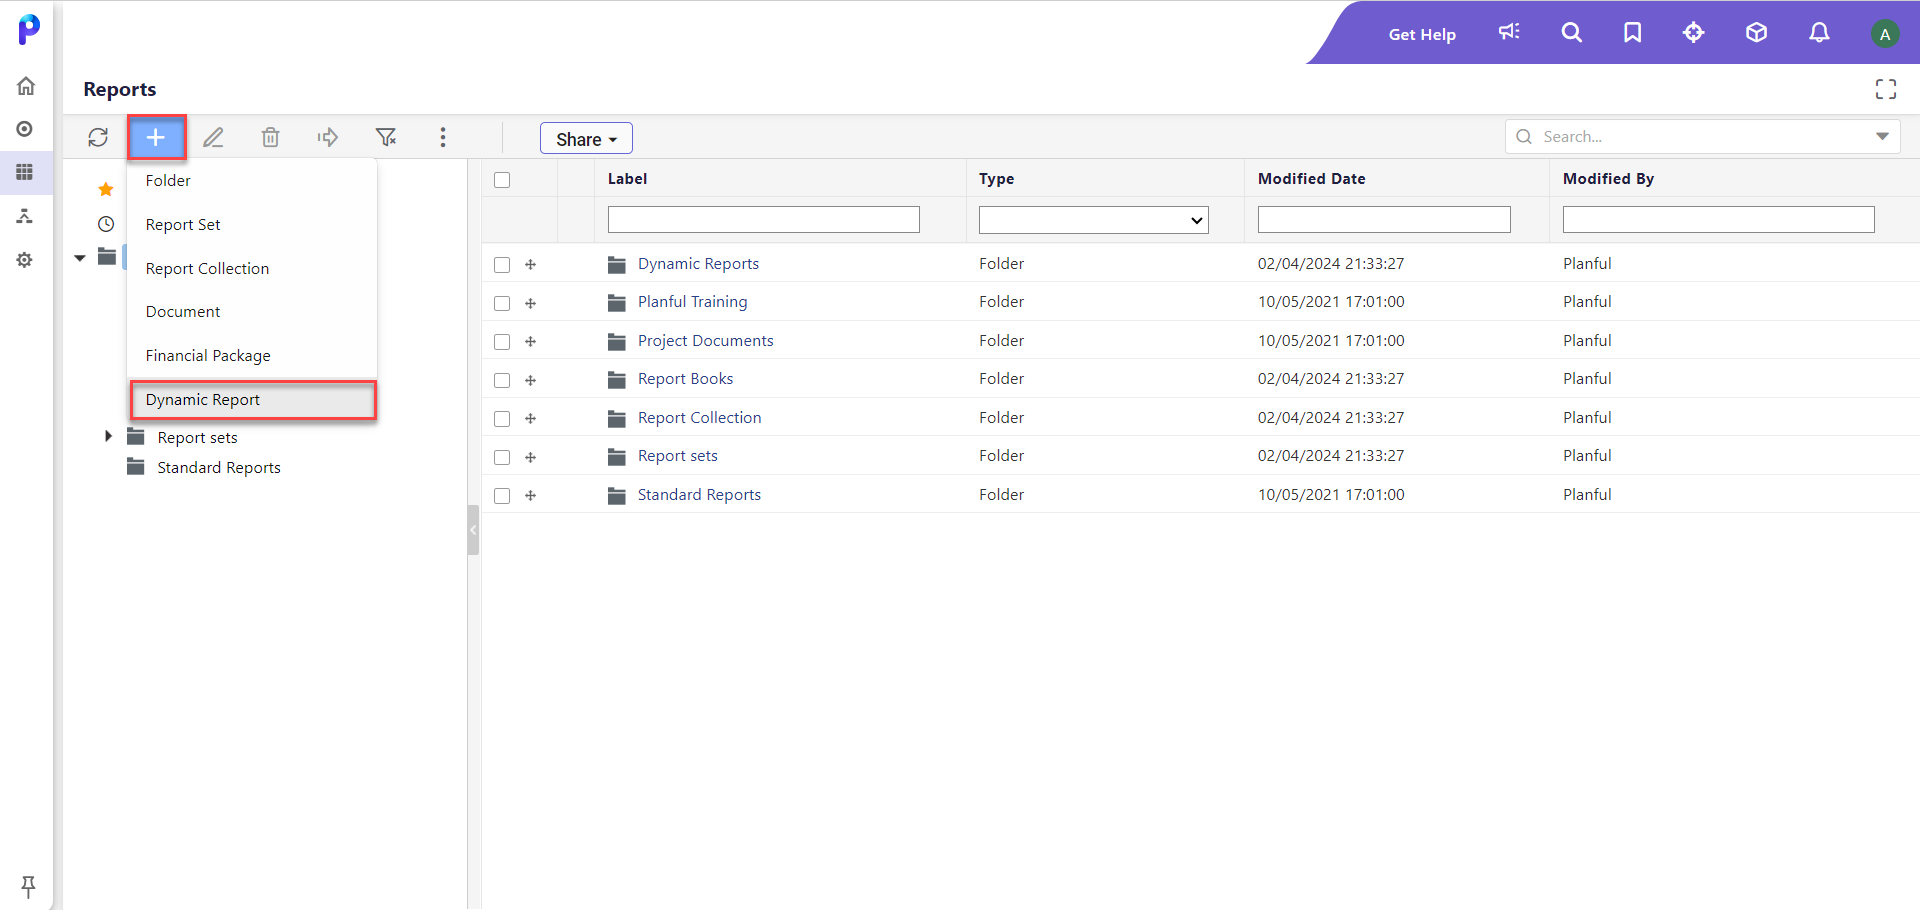
Task: Click the Modified By filter field
Action: [x=1718, y=220]
